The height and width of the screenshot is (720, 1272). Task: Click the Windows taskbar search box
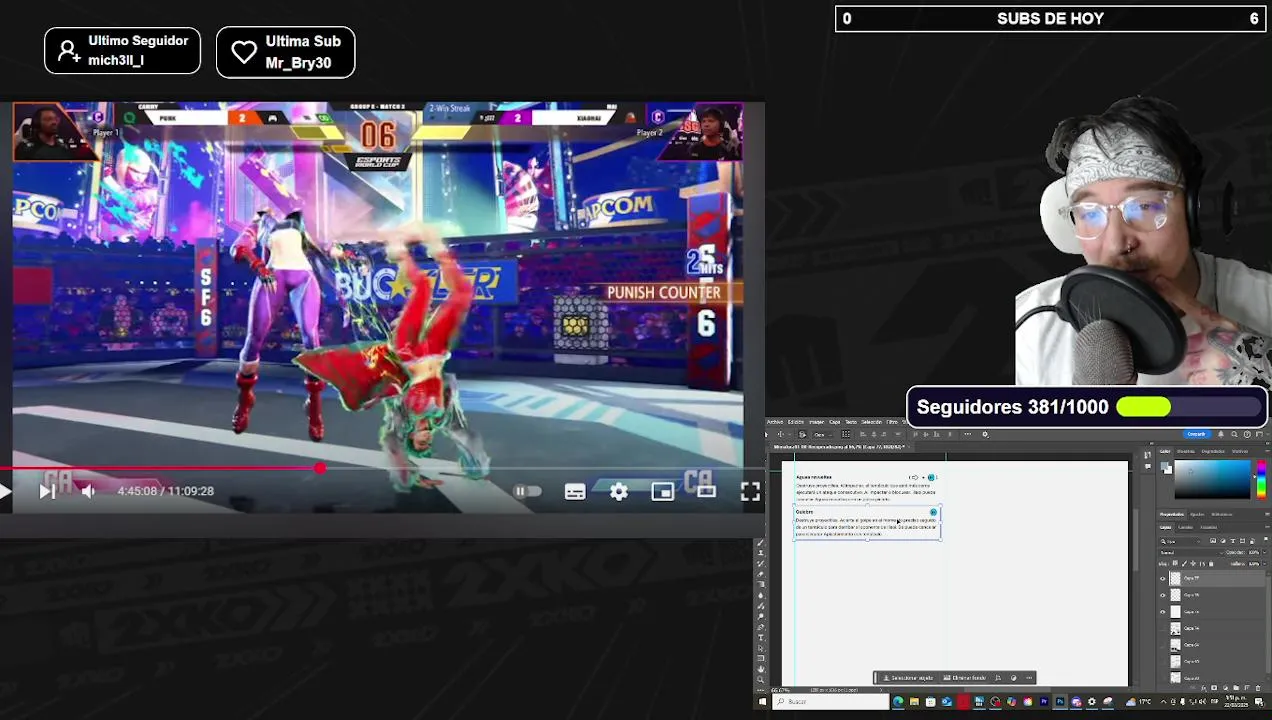click(831, 702)
